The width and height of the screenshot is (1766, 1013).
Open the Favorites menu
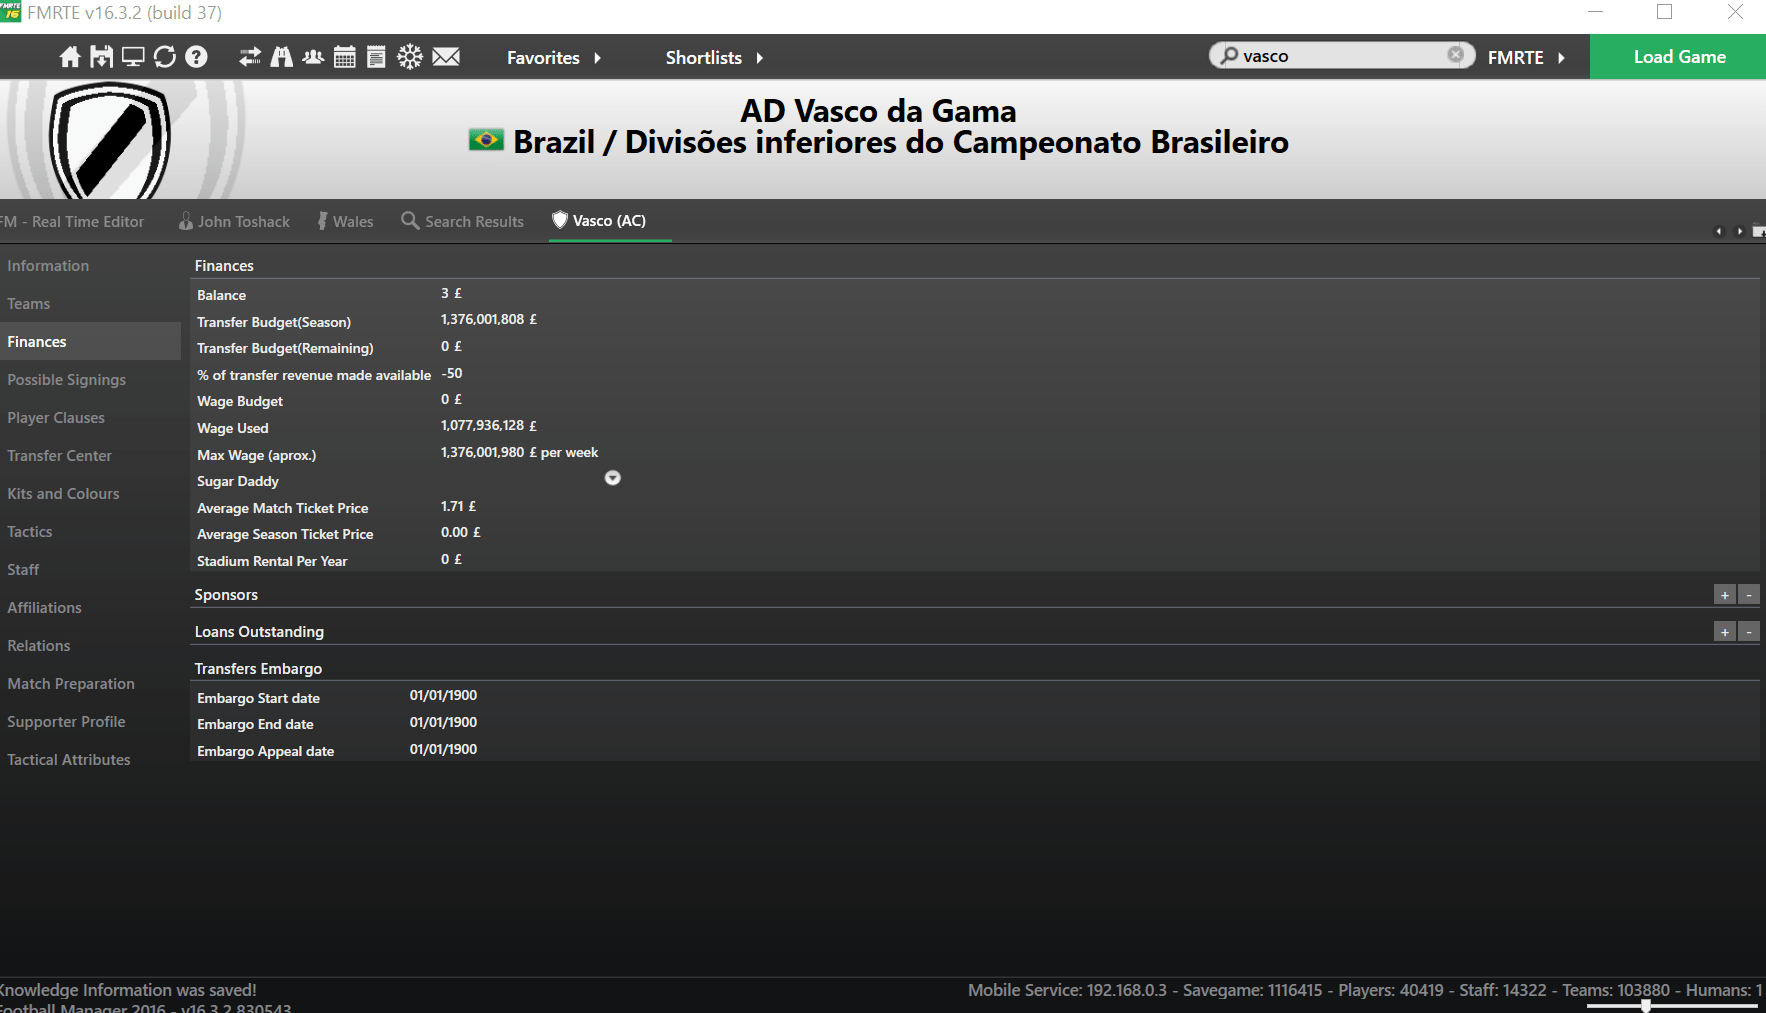554,57
